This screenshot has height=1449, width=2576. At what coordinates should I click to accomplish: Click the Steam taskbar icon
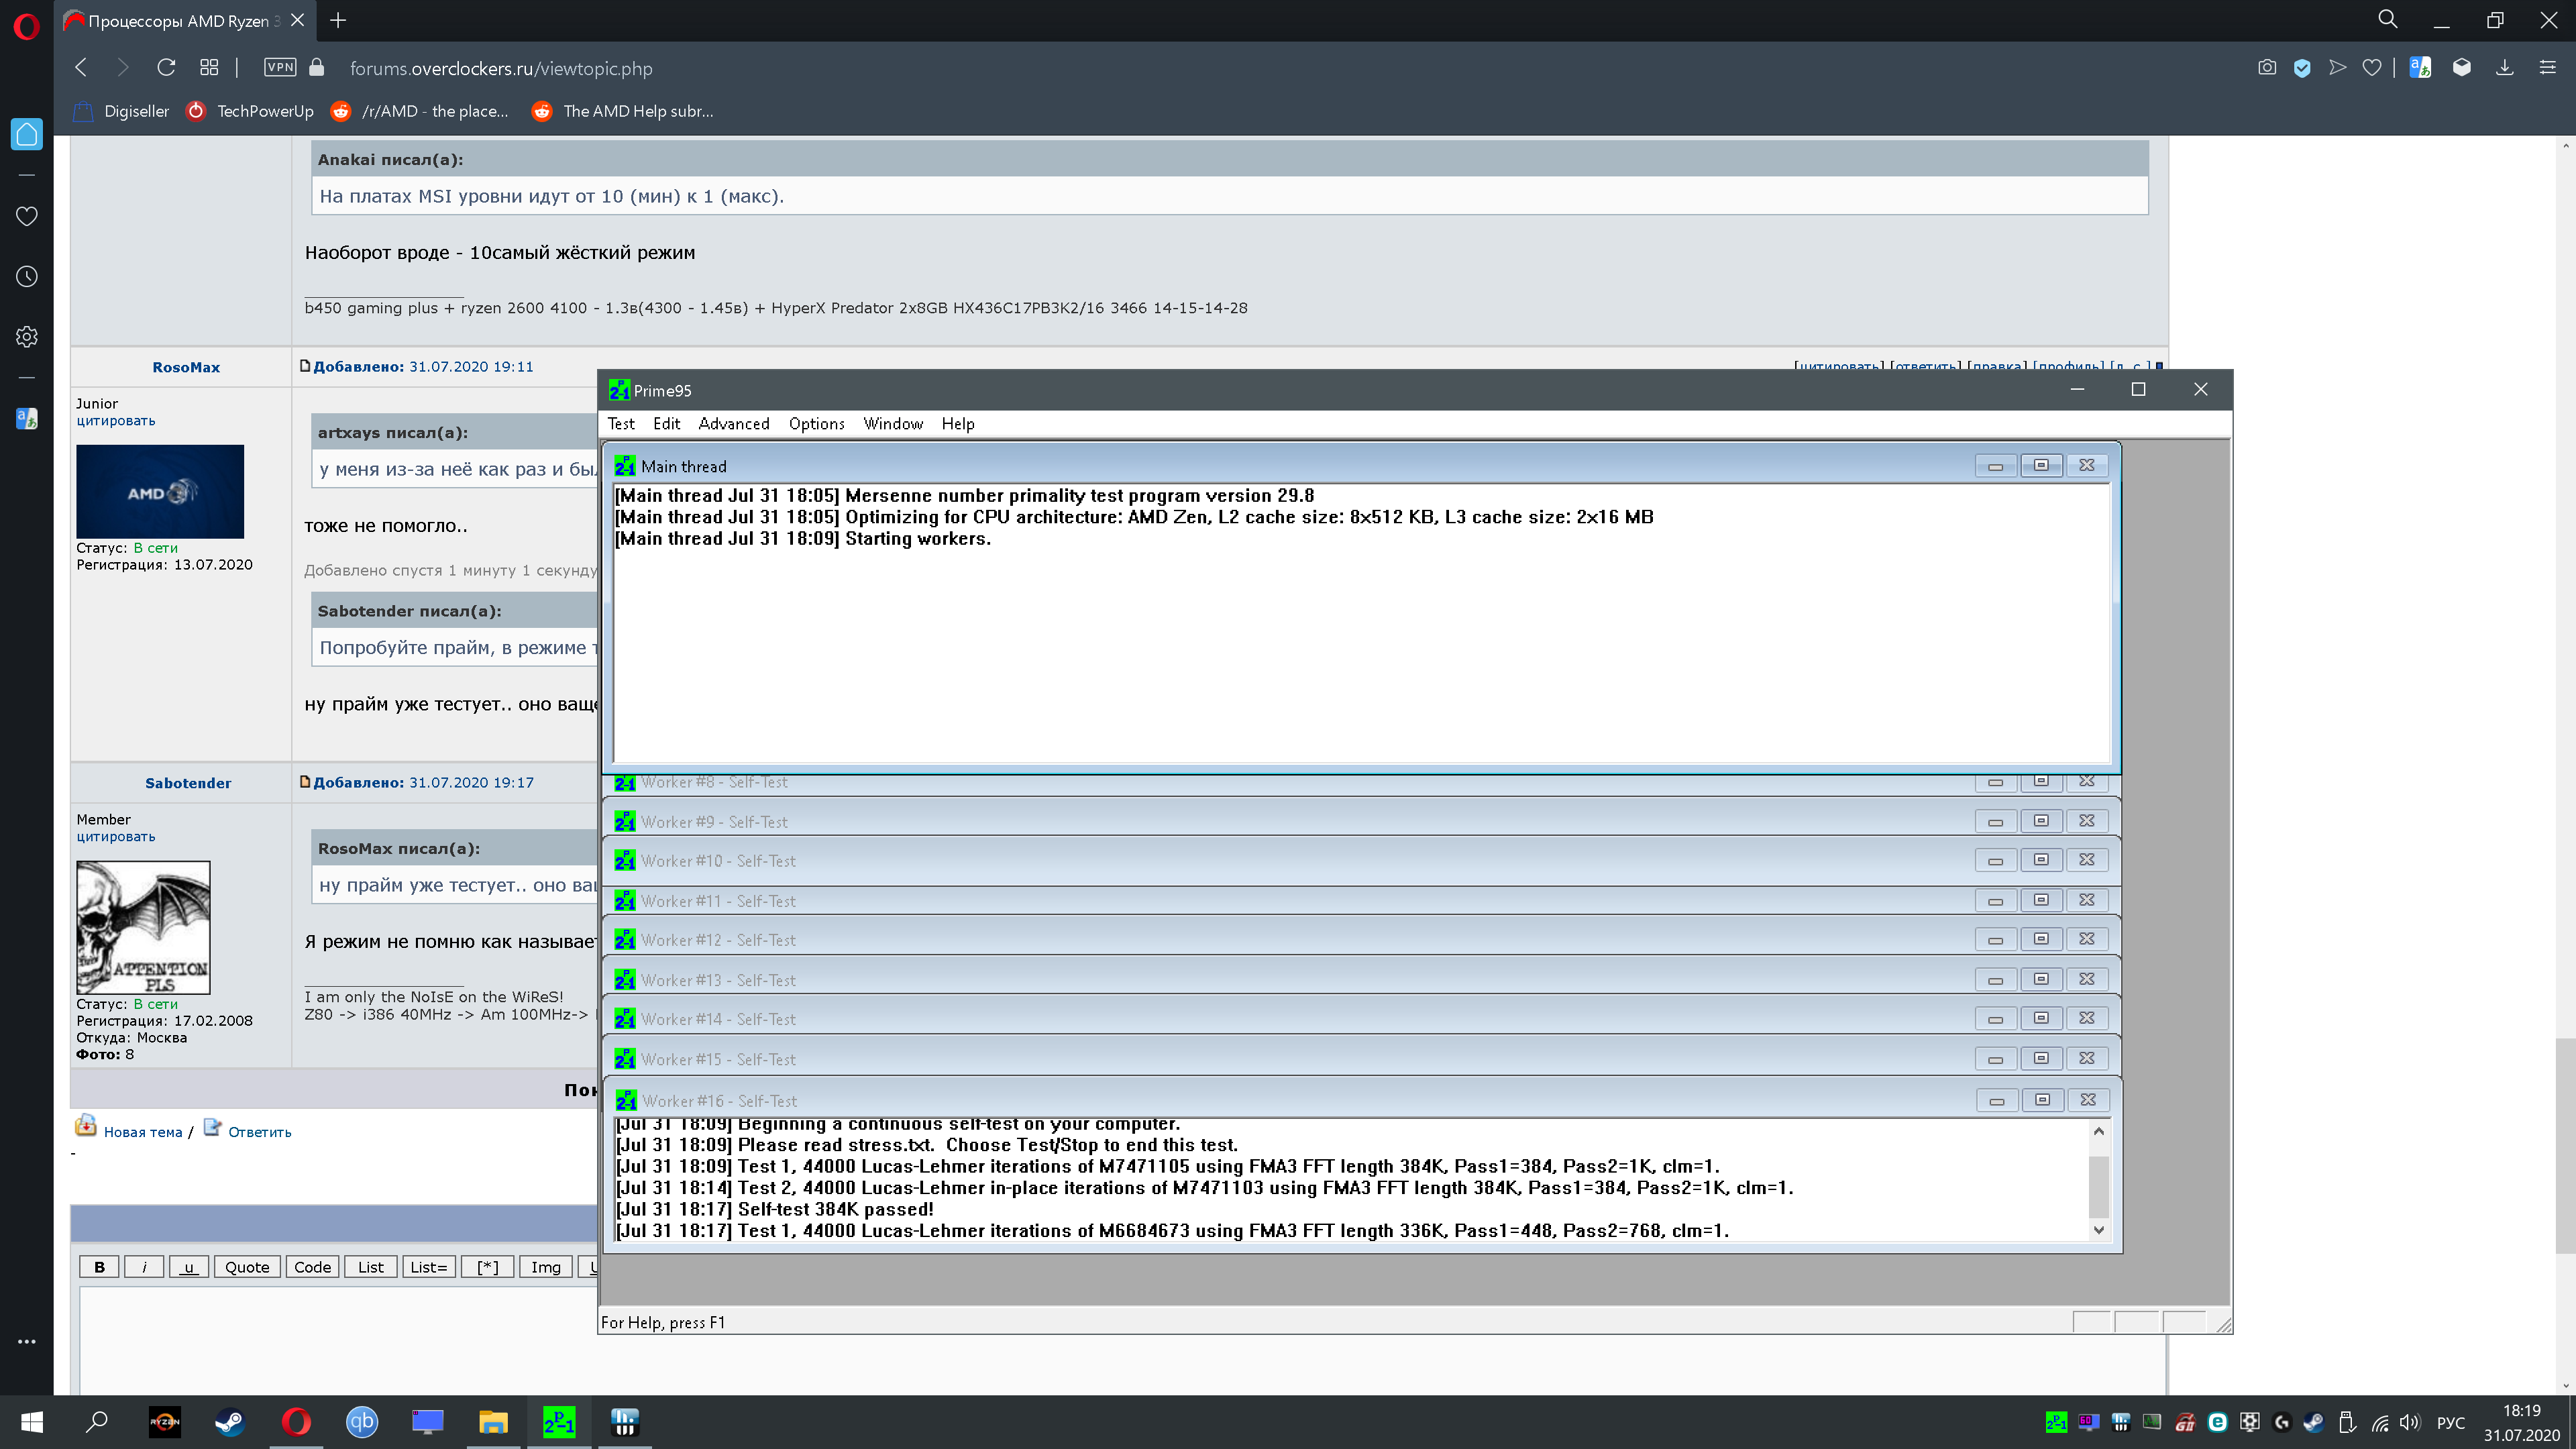(230, 1421)
